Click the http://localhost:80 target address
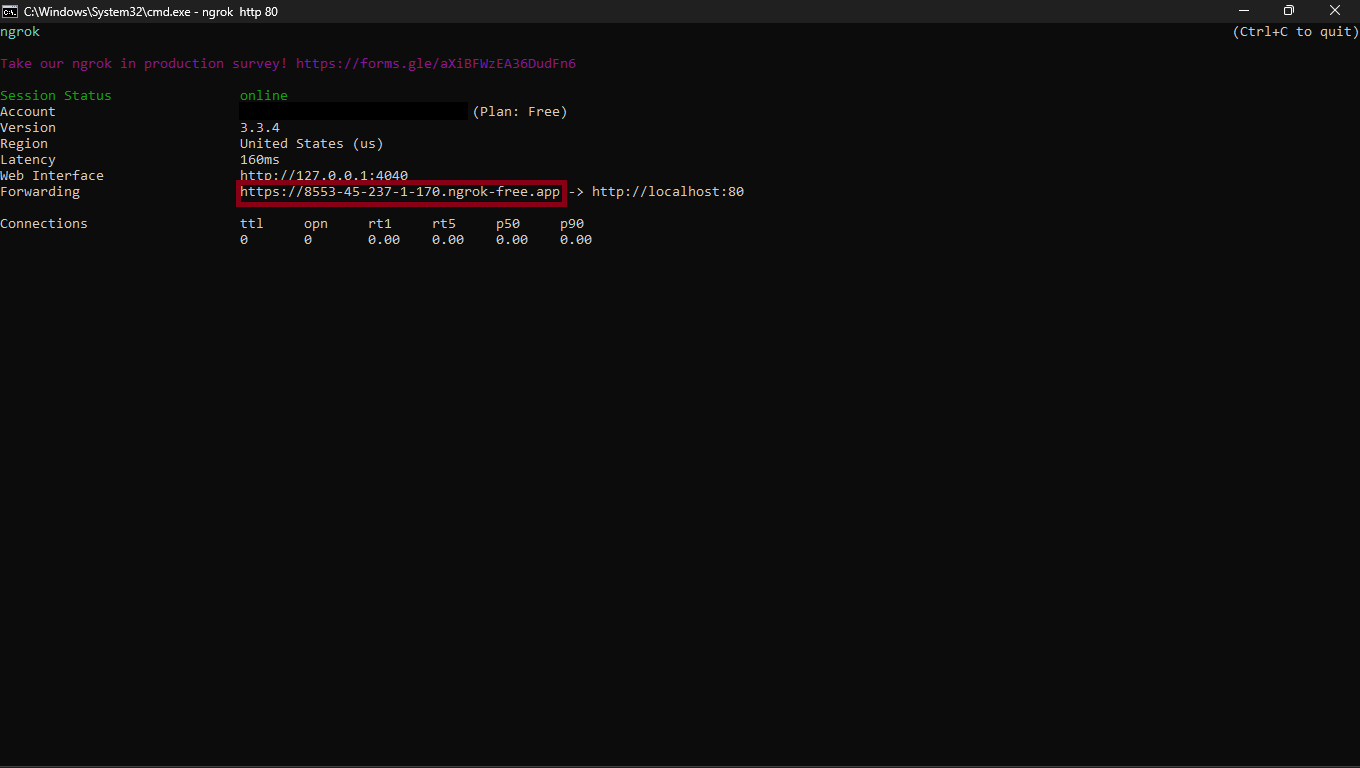Screen dimensions: 1360x768 point(668,192)
